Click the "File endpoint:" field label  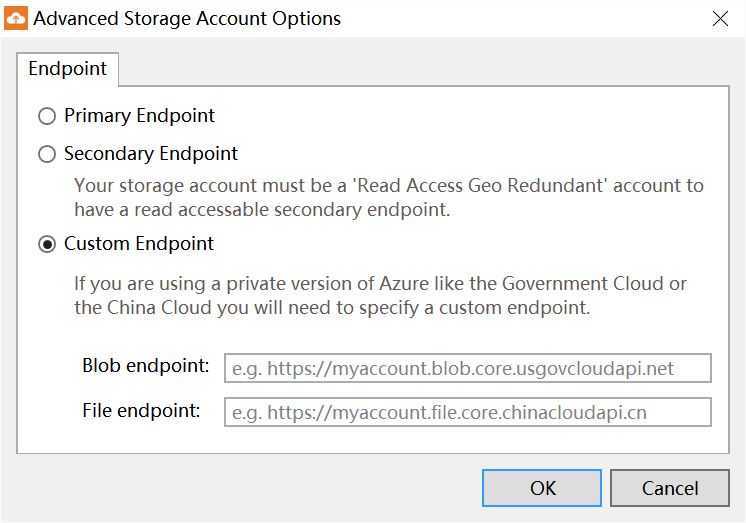[x=141, y=410]
